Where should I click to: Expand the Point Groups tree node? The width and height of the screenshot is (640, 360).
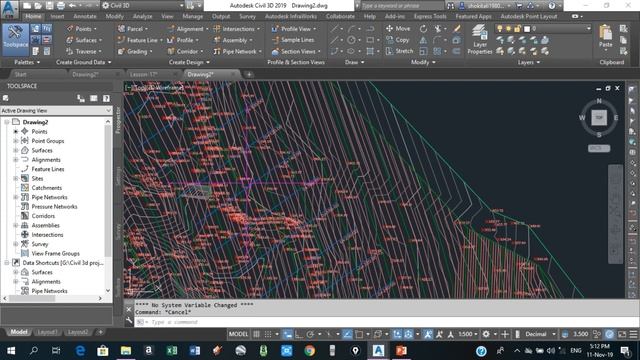16,141
